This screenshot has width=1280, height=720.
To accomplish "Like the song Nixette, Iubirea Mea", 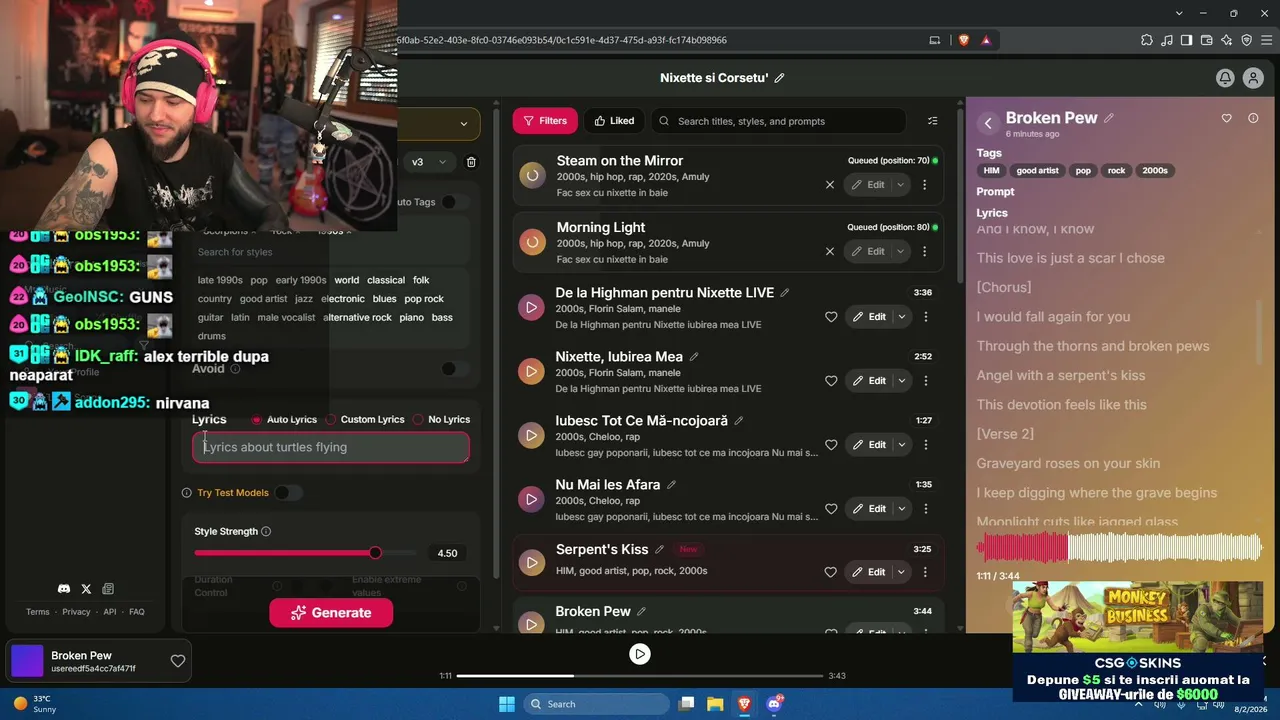I will click(831, 381).
